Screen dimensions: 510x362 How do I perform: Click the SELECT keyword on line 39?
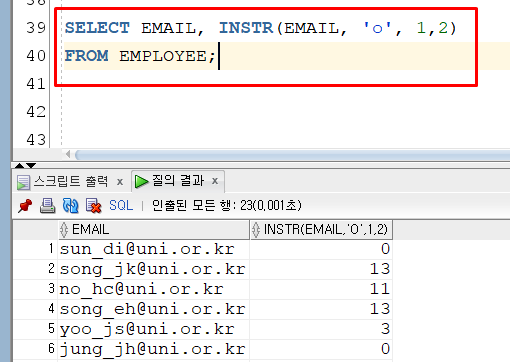click(97, 28)
